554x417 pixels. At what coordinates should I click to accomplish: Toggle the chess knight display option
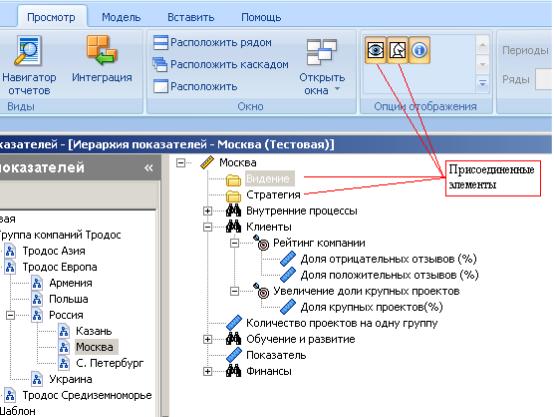[397, 50]
